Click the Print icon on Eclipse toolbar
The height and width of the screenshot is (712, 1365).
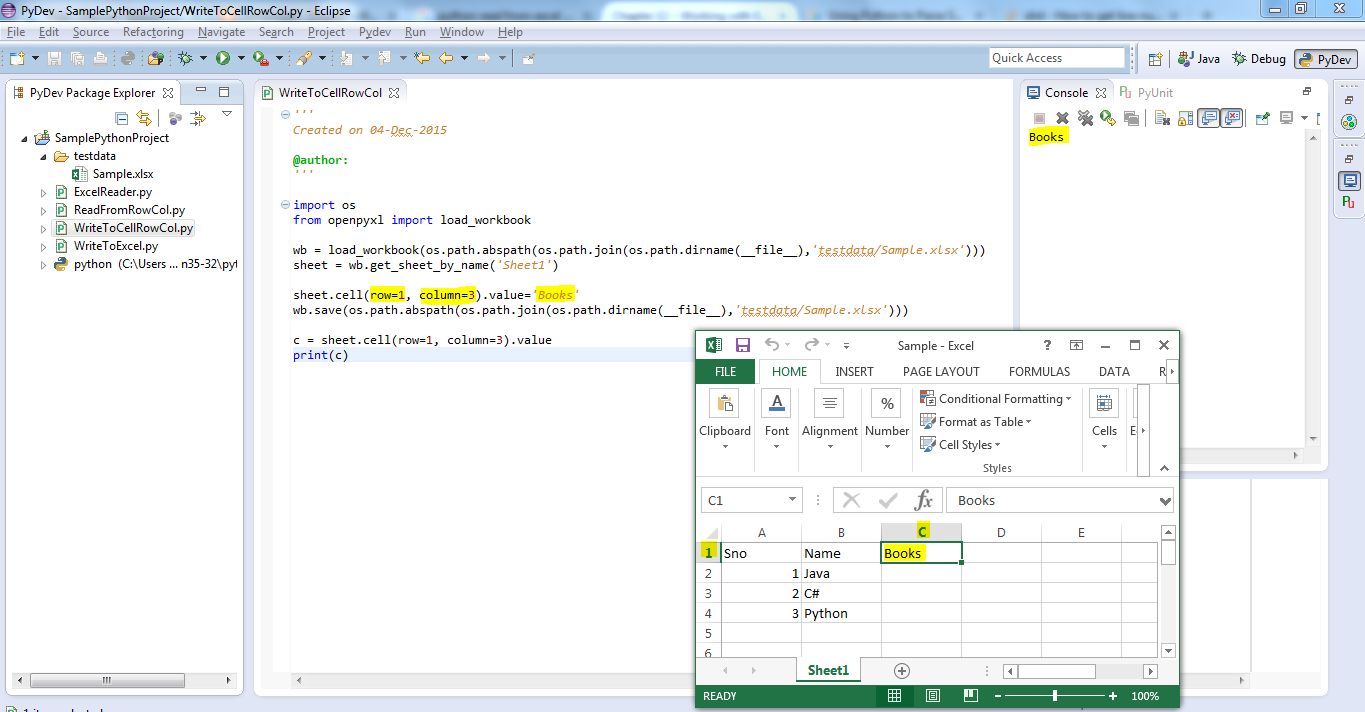100,58
